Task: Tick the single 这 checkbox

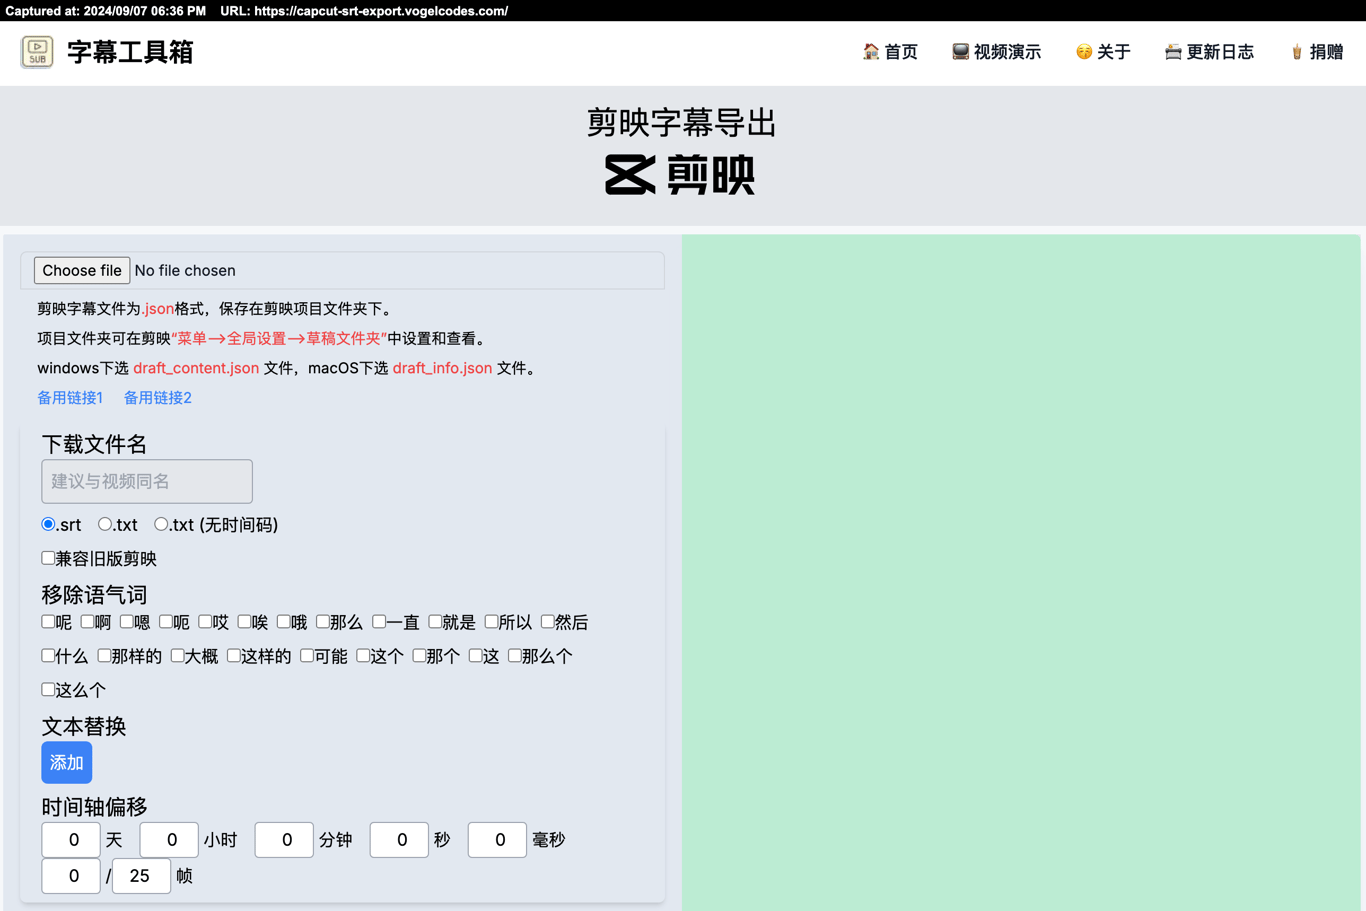Action: click(x=476, y=656)
